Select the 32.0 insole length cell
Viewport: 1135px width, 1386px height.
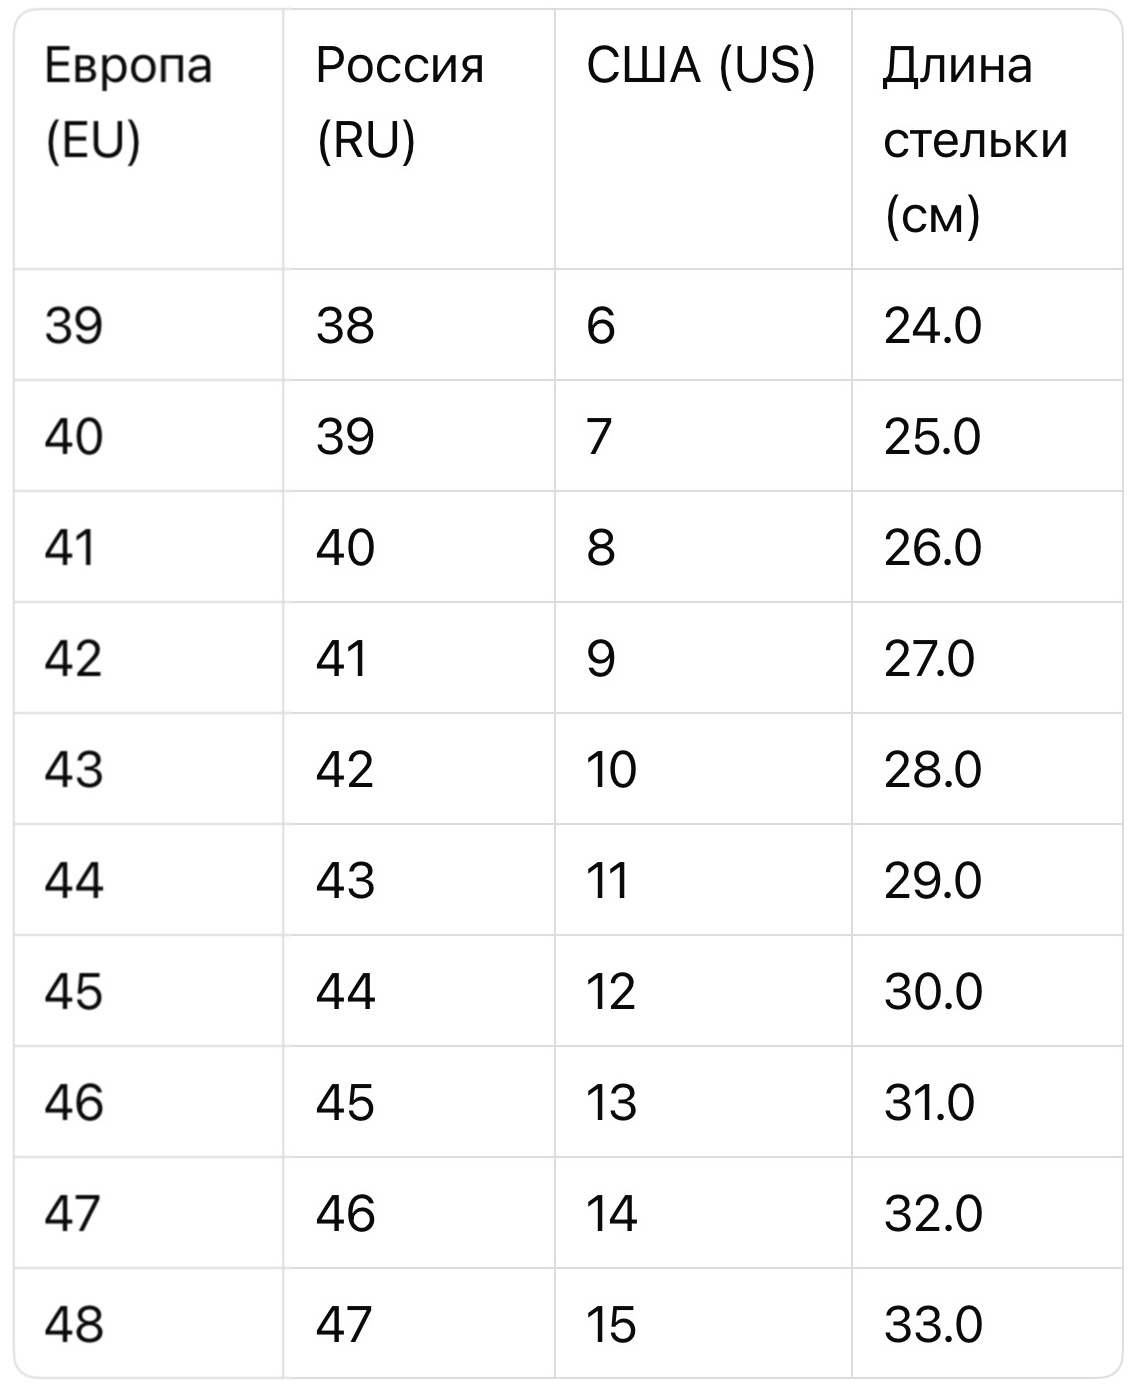[x=932, y=1213]
